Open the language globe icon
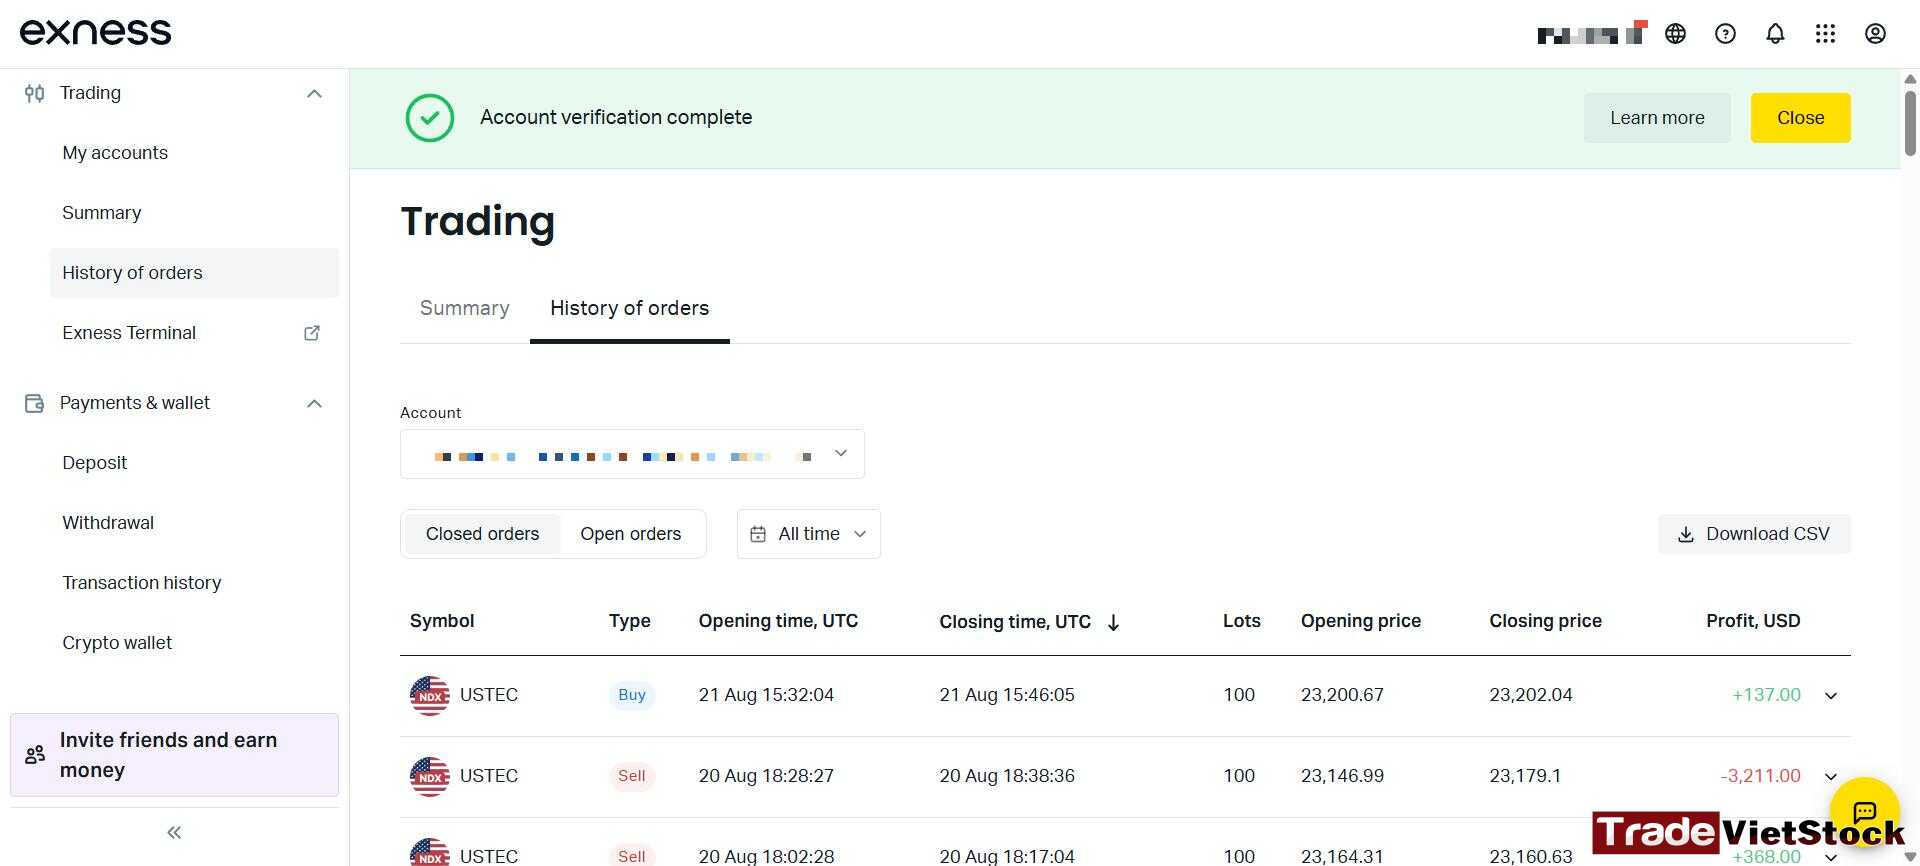Screen dimensions: 1920x866 1675,34
